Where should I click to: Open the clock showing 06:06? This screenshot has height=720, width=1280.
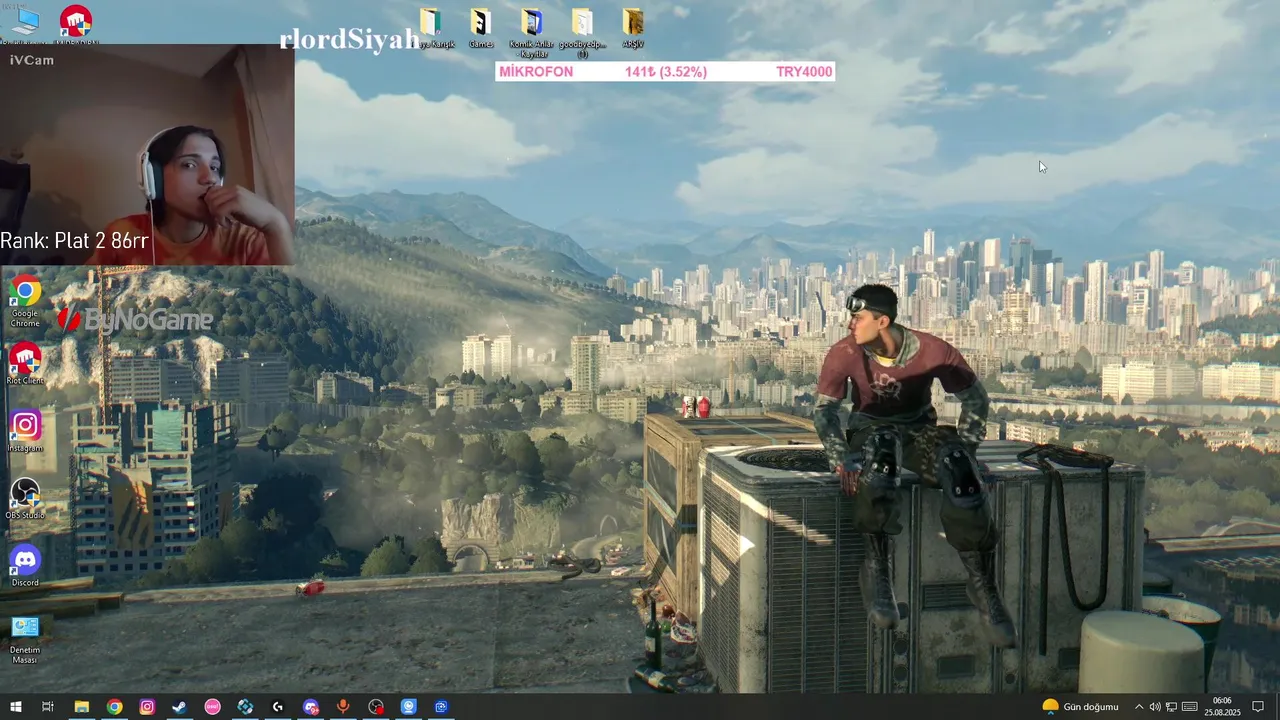pyautogui.click(x=1222, y=707)
